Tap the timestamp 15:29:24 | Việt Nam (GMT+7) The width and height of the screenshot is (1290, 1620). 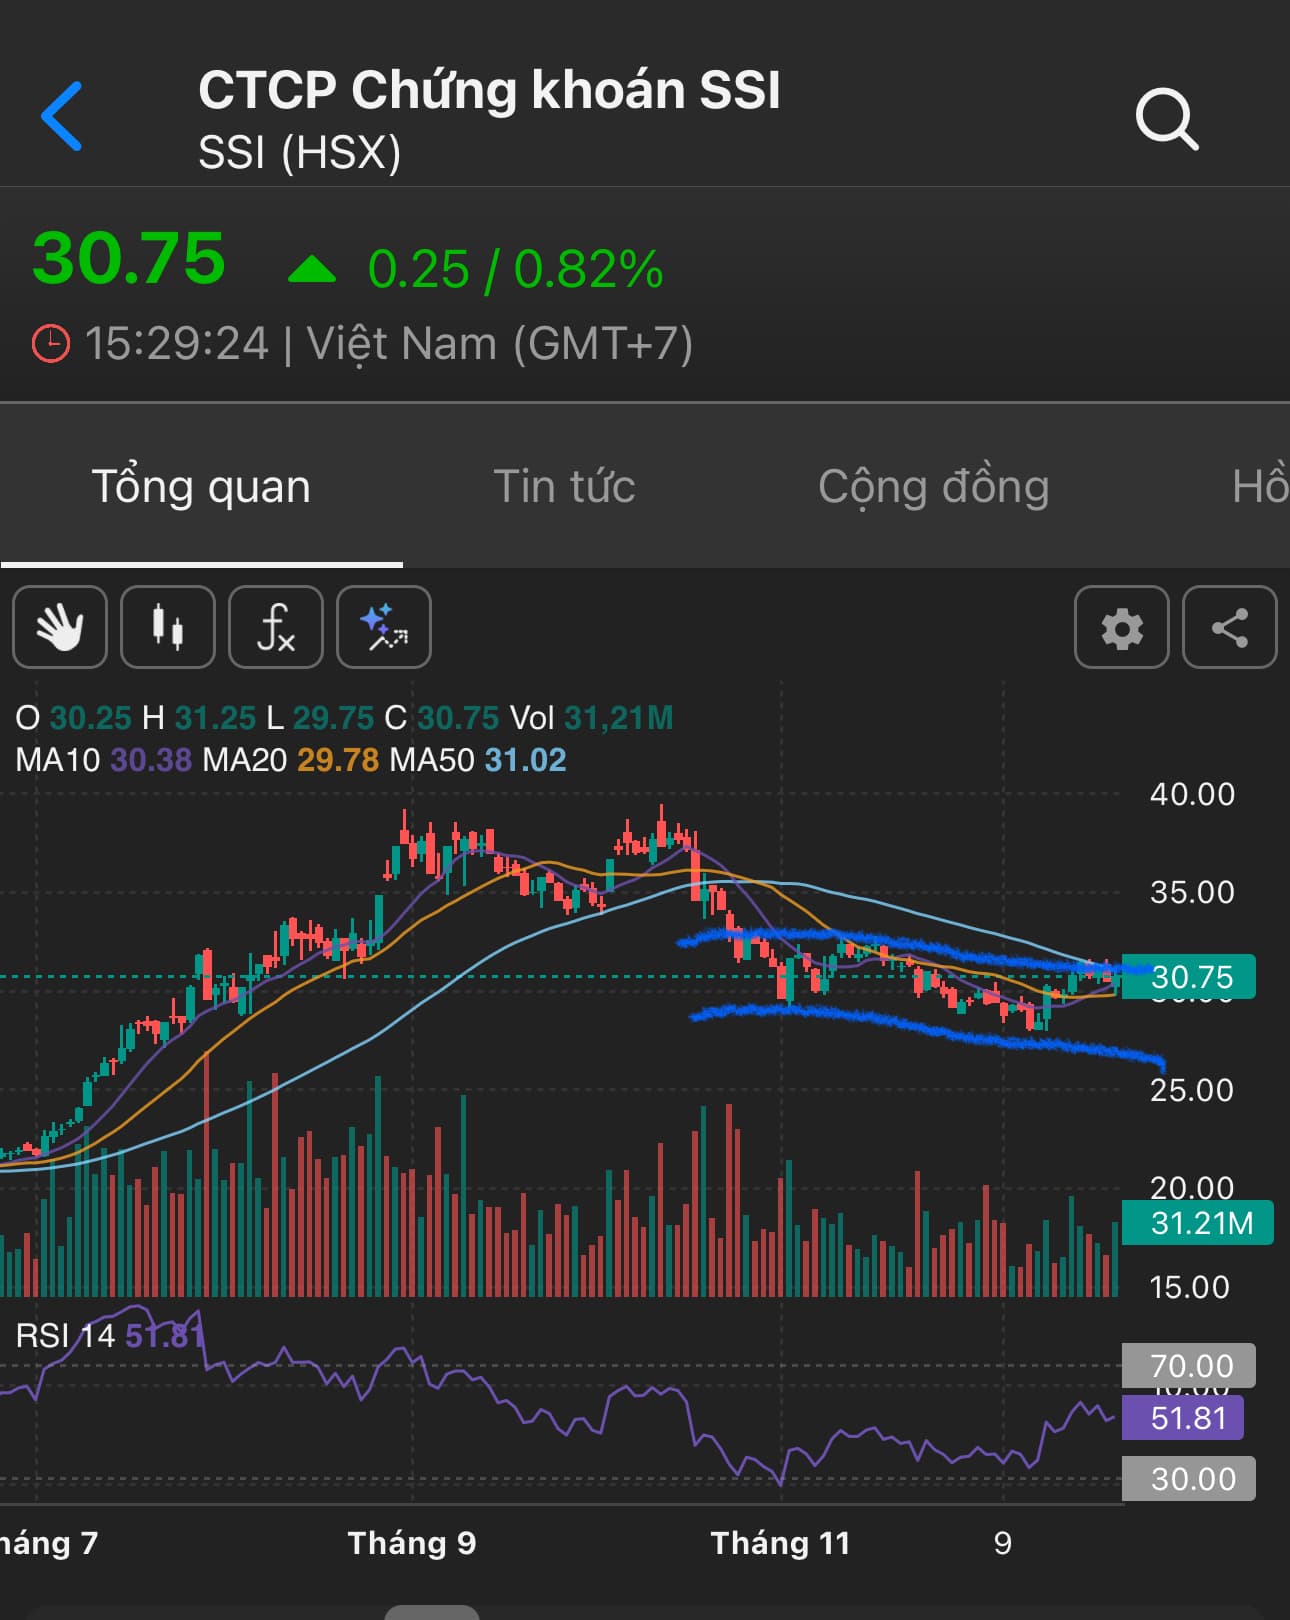(389, 344)
